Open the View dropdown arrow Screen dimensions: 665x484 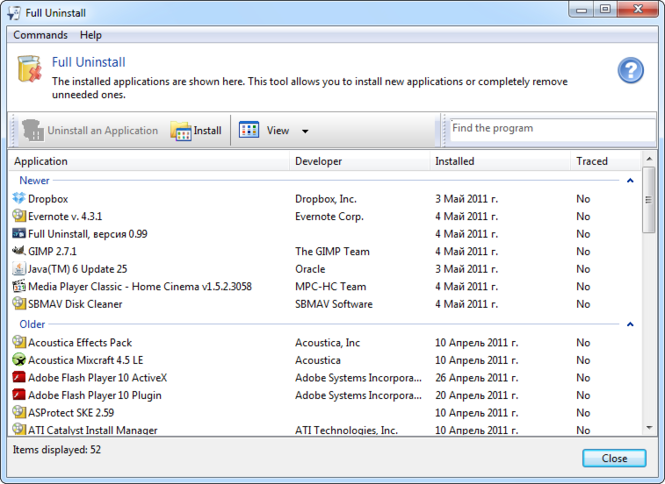[305, 131]
